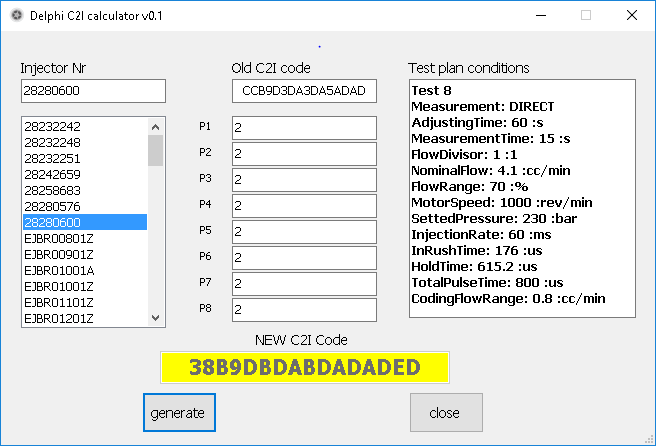
Task: Select injector EJBR00801Z in the list
Action: [x=85, y=238]
